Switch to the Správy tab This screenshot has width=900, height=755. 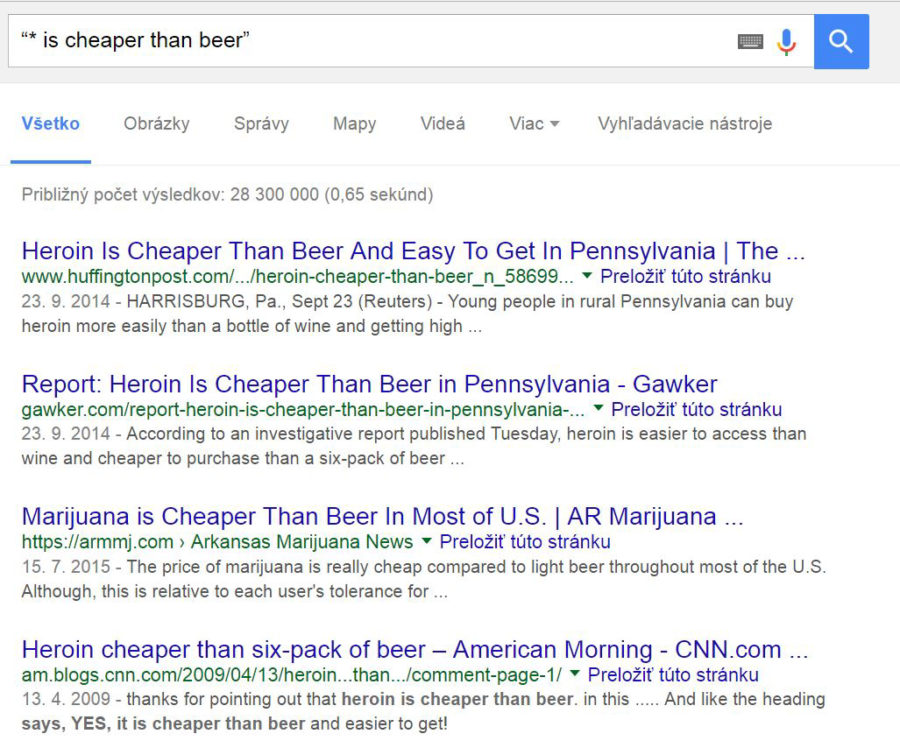coord(261,123)
